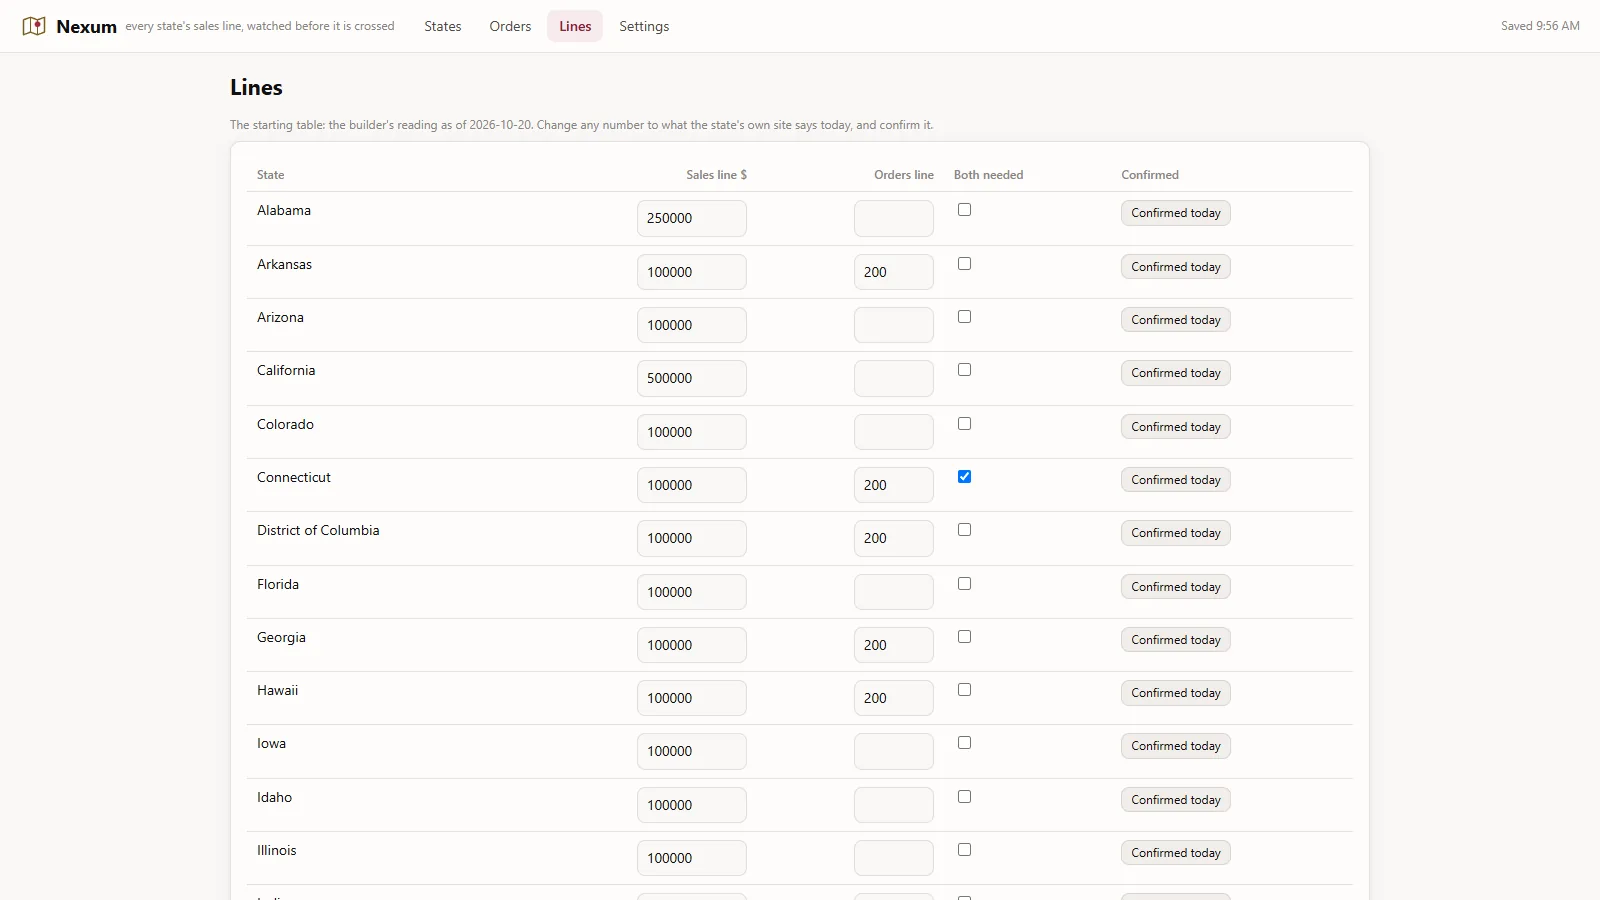The width and height of the screenshot is (1600, 900).
Task: Focus Illinois empty orders line field
Action: (x=894, y=858)
